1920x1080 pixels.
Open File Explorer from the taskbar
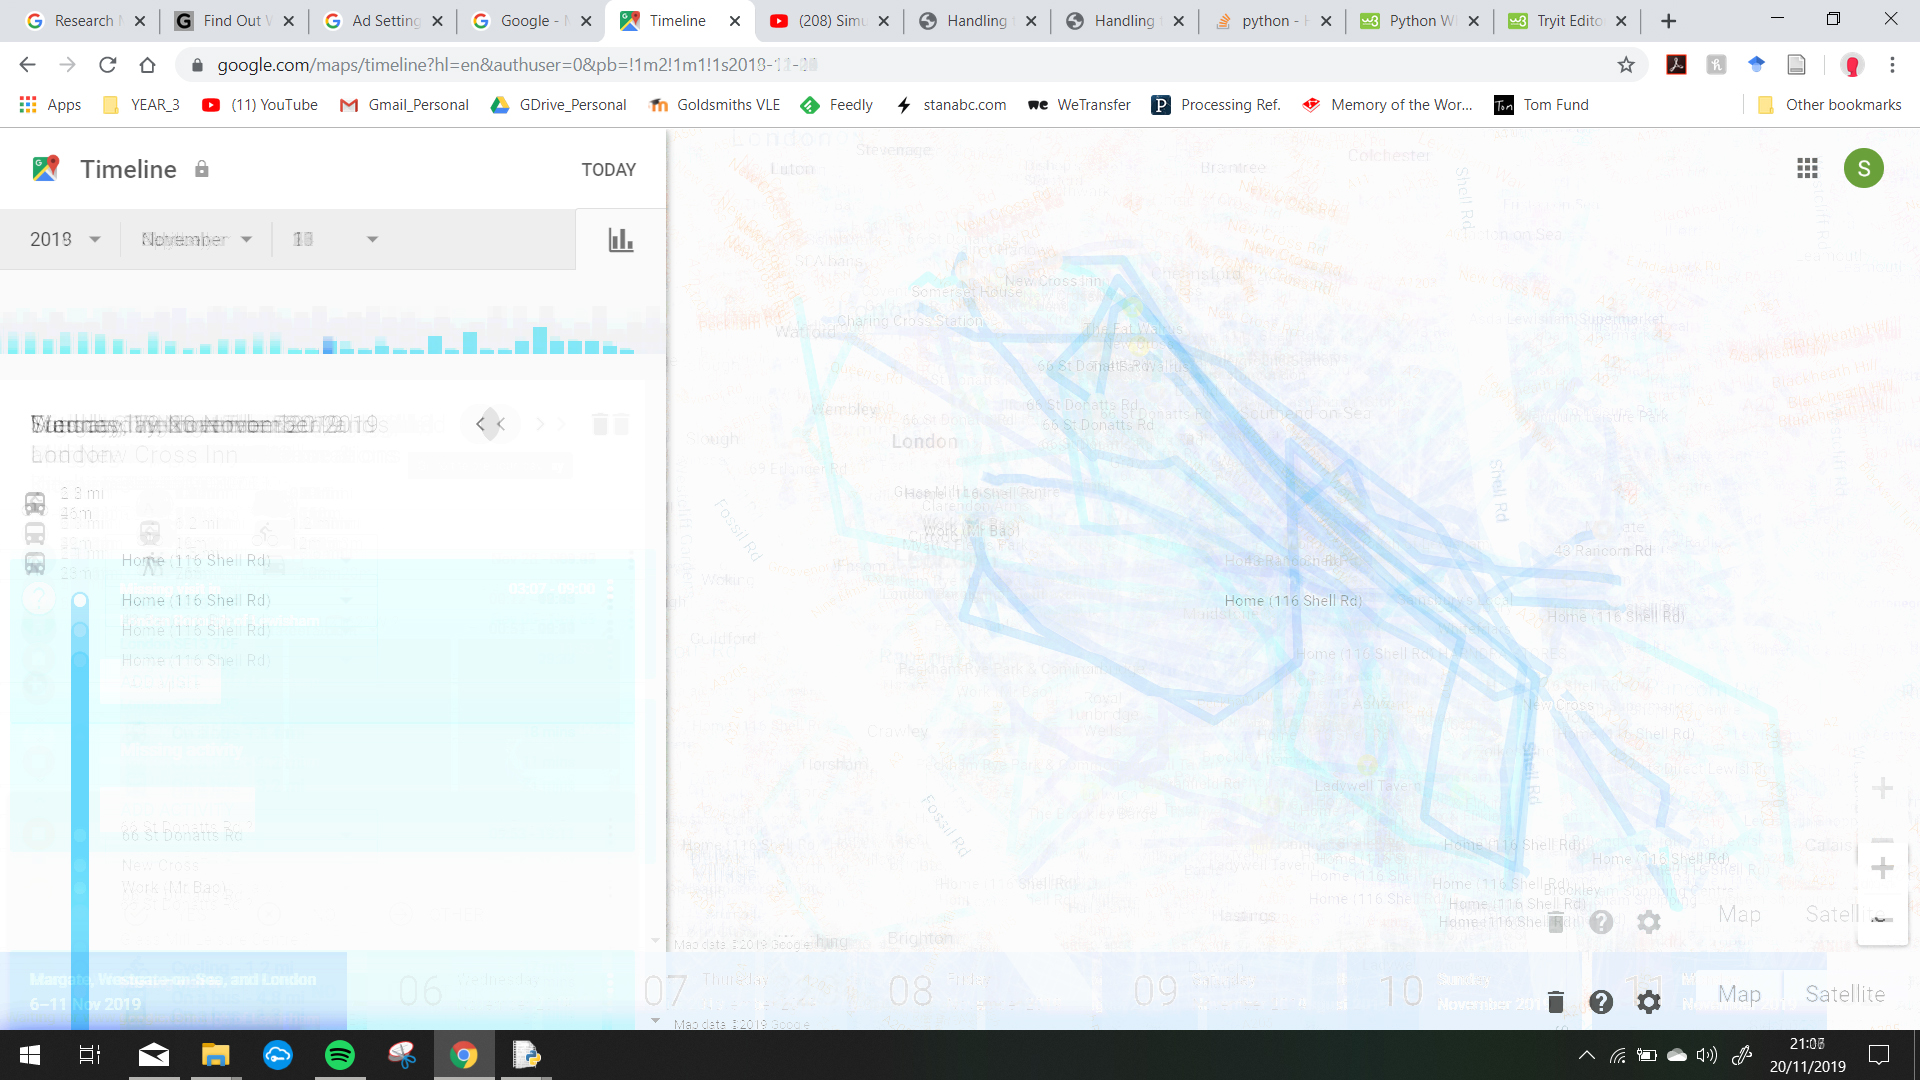(216, 1055)
